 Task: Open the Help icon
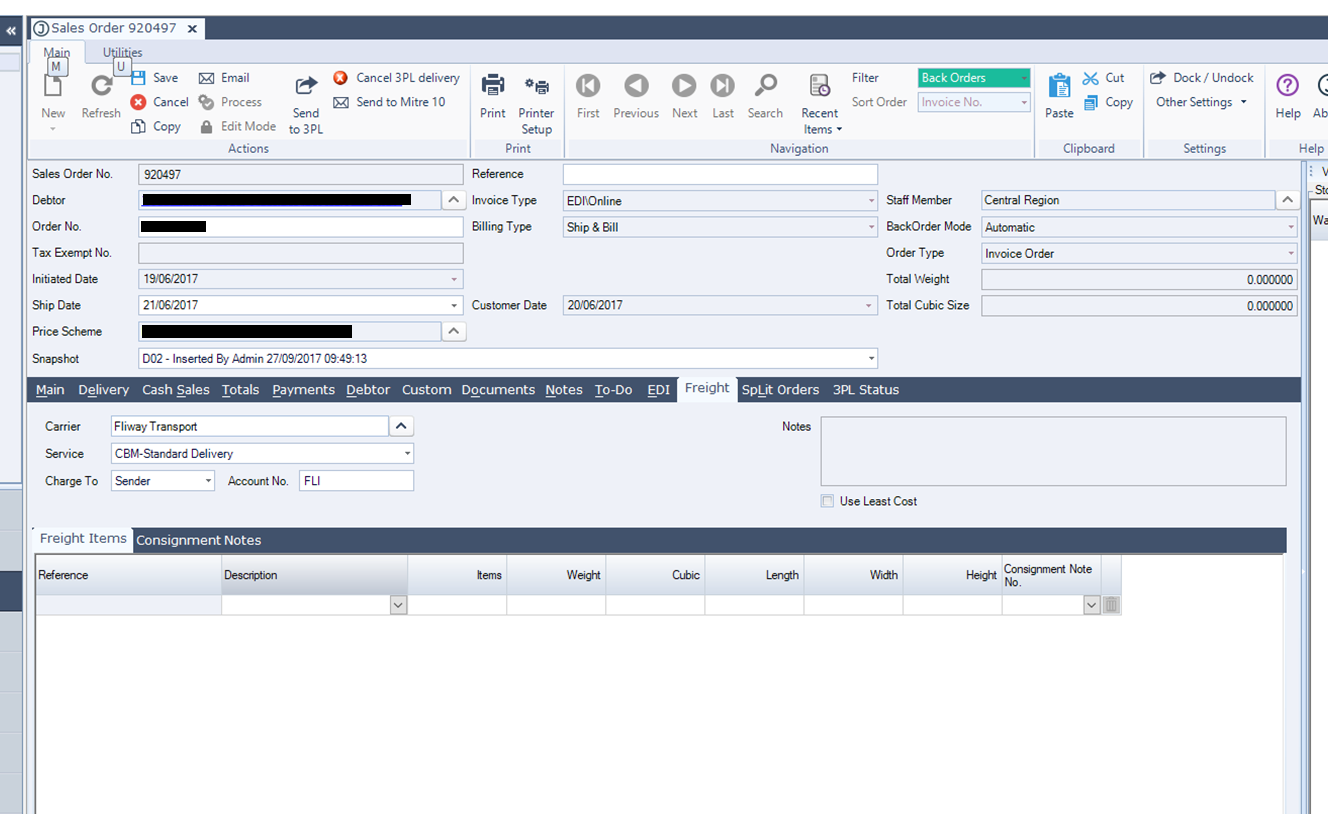[x=1287, y=86]
